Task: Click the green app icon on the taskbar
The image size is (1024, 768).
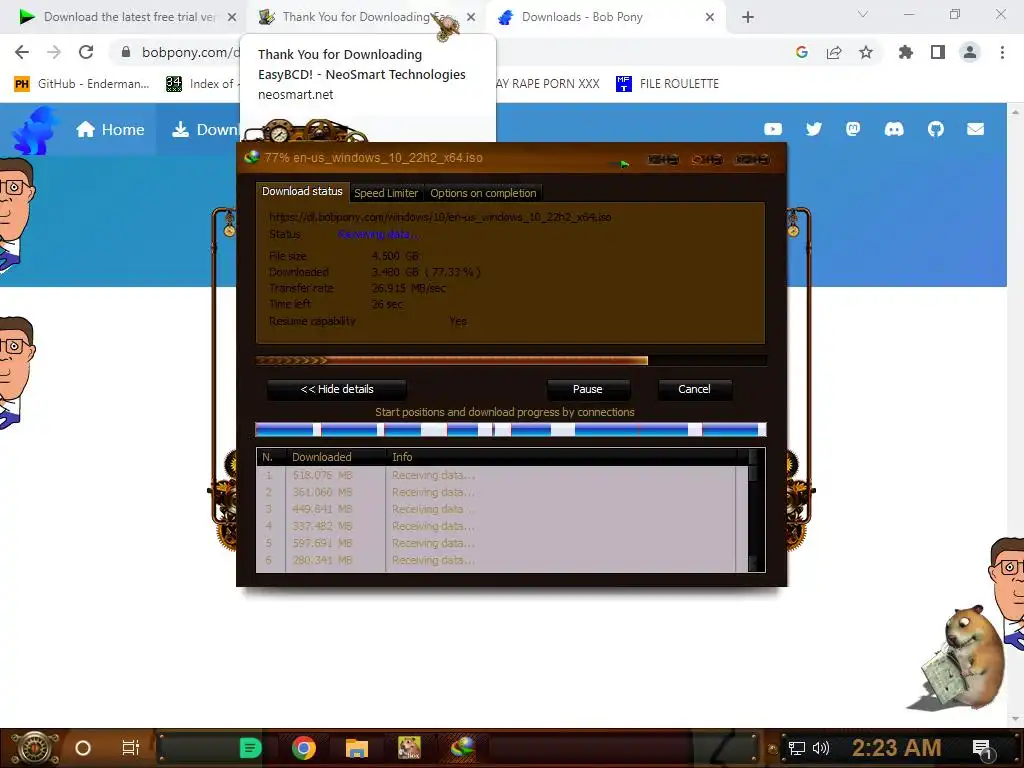Action: [x=250, y=748]
